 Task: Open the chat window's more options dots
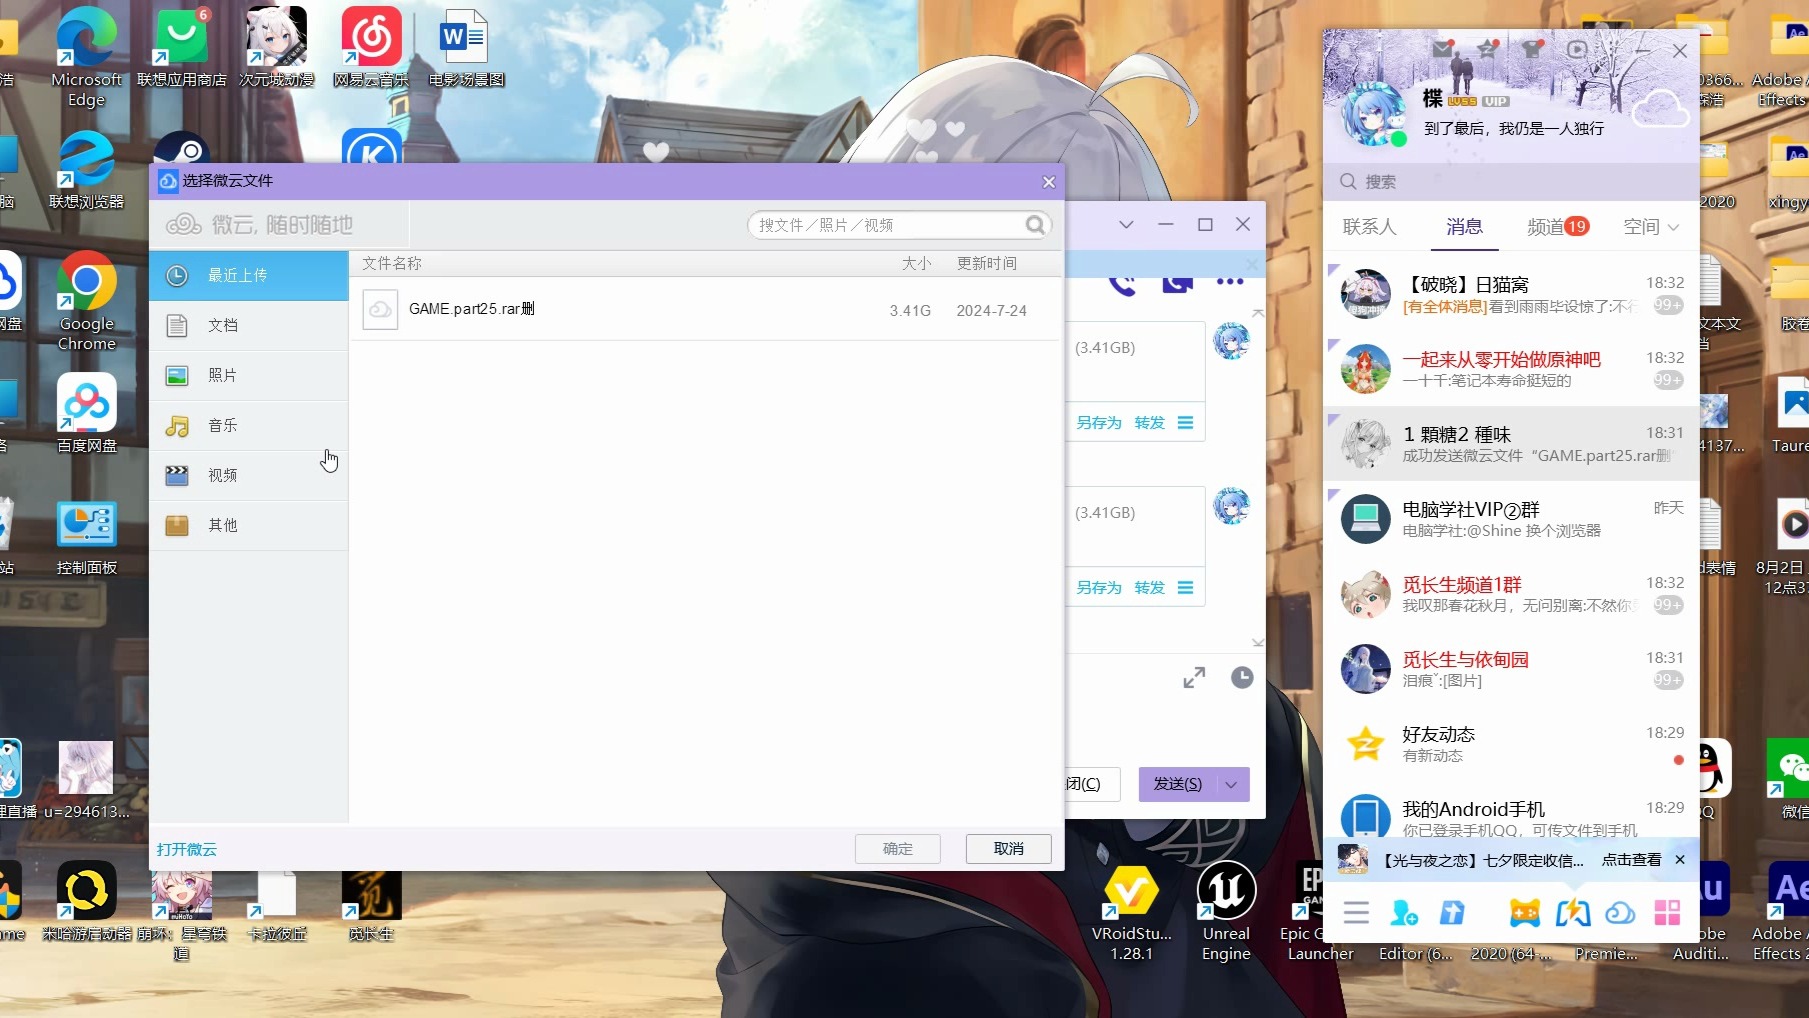[1230, 283]
